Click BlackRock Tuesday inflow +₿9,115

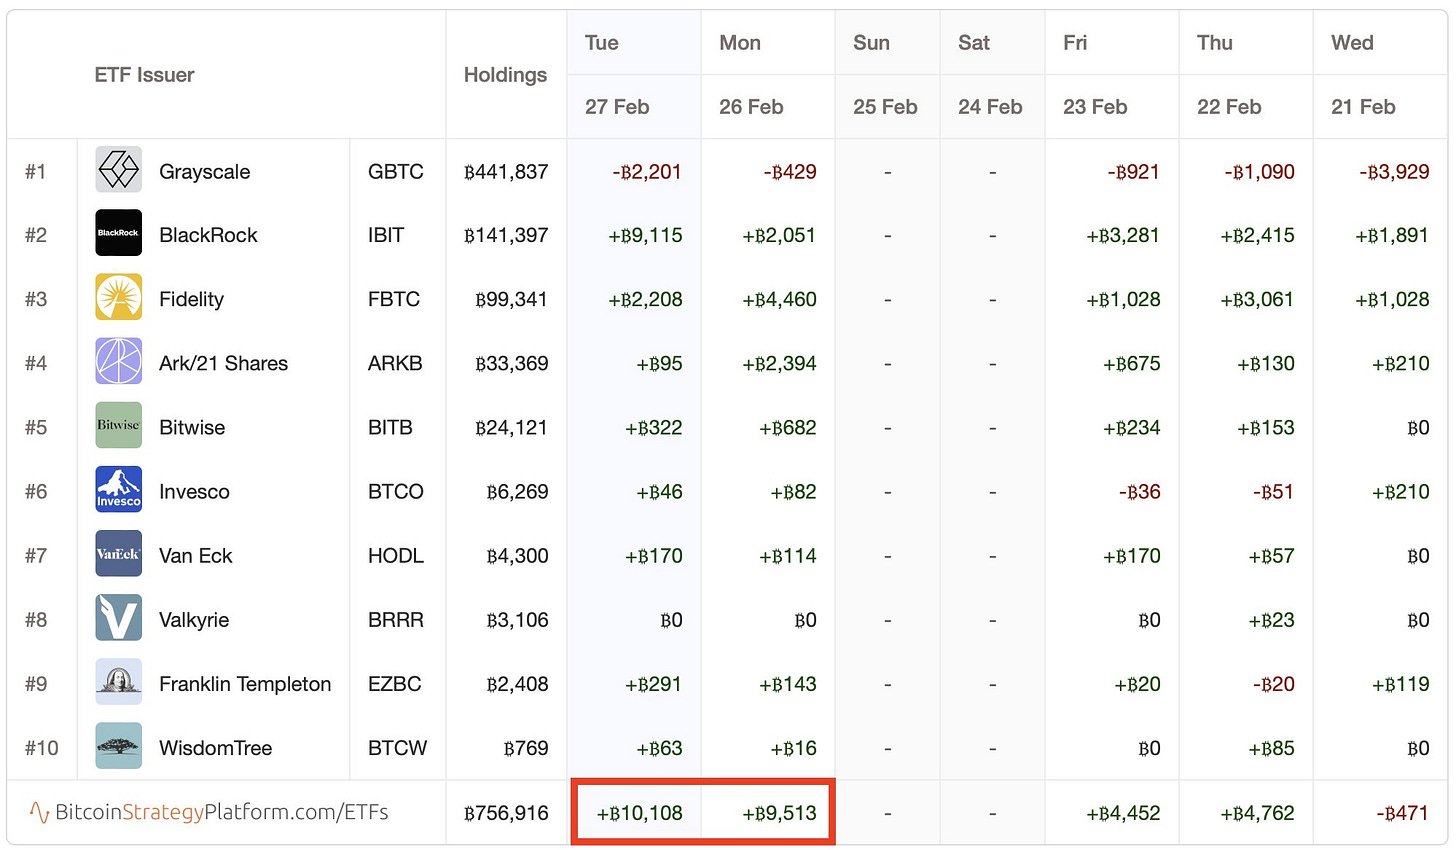click(x=645, y=235)
